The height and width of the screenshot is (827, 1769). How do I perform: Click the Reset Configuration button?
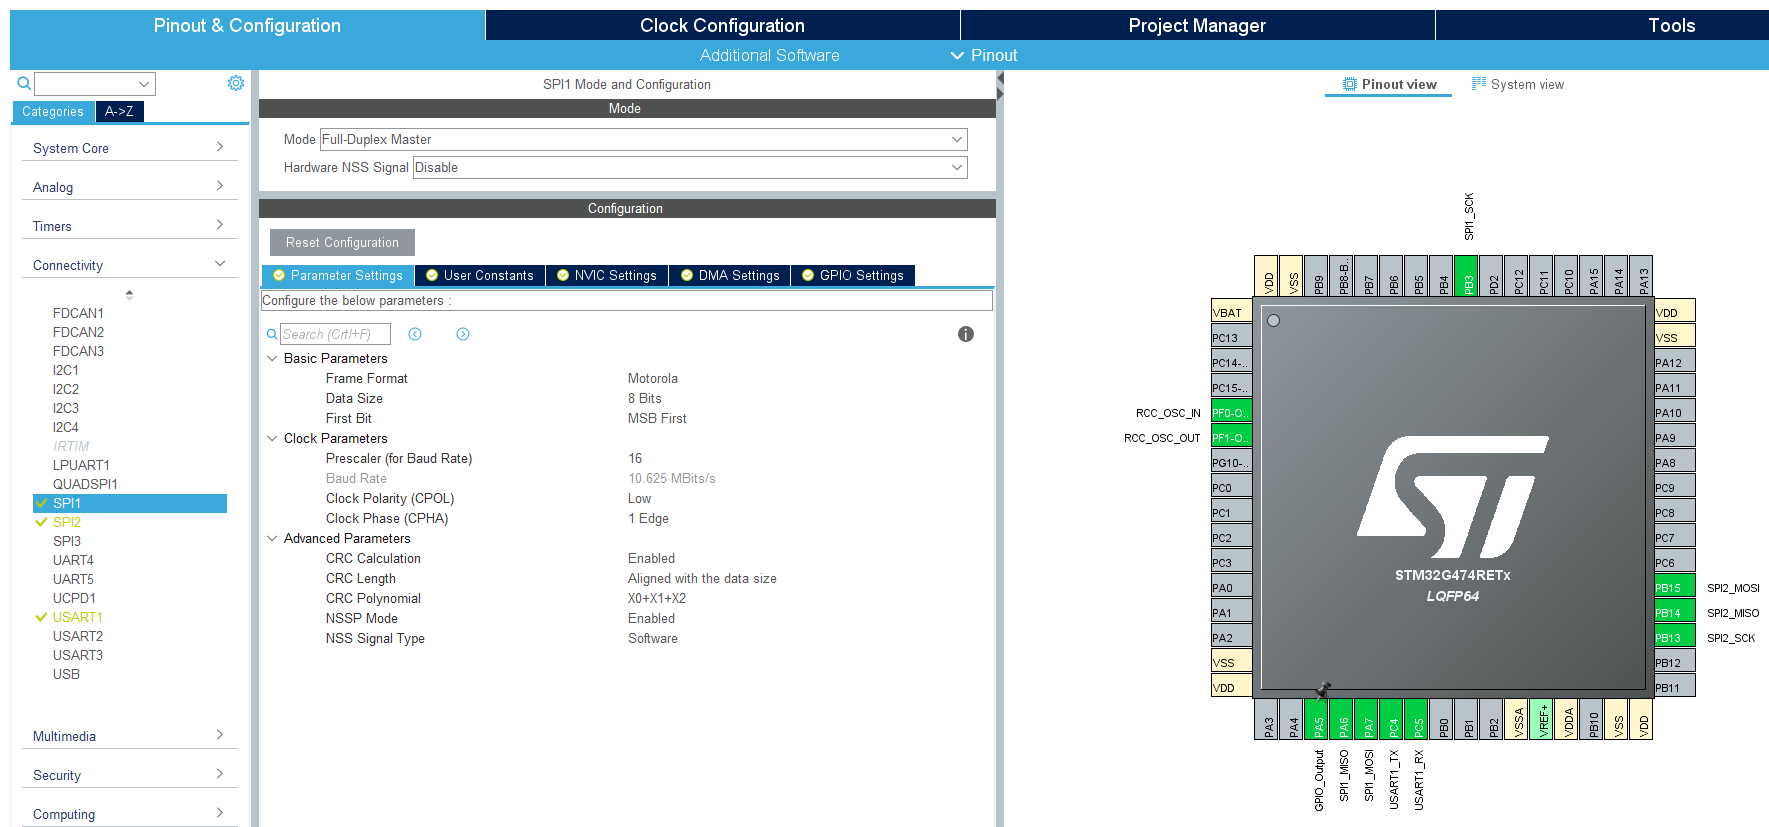pos(342,242)
